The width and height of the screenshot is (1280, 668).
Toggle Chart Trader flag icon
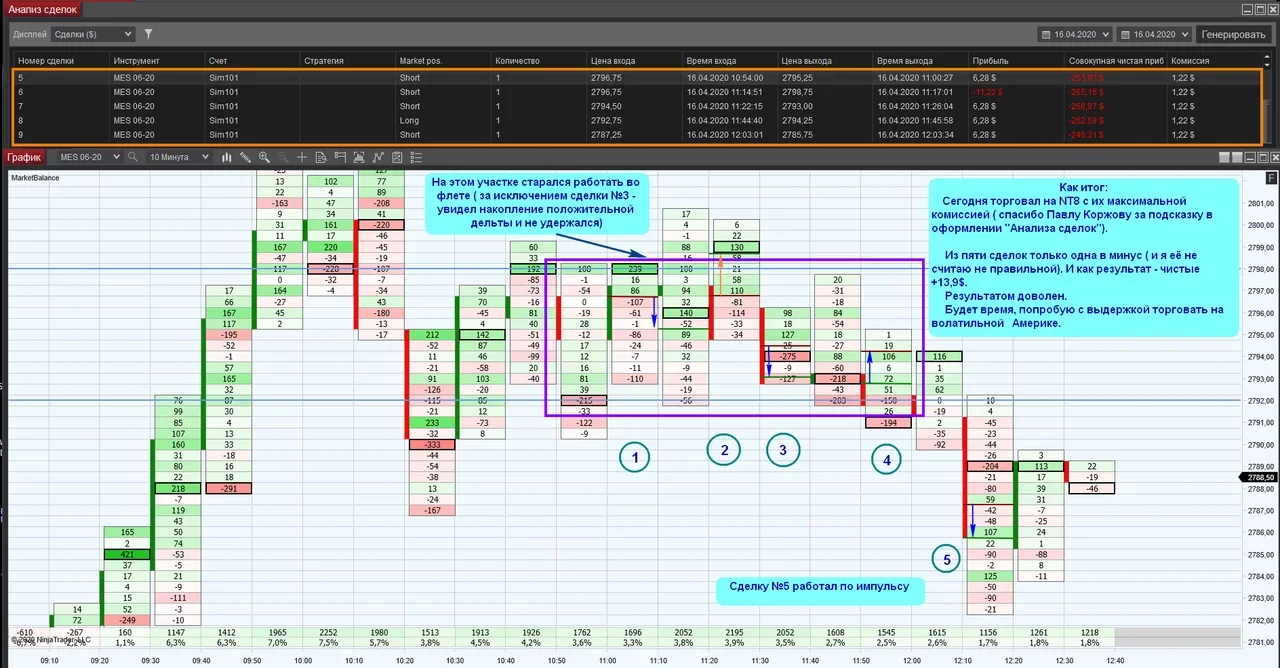coord(340,157)
